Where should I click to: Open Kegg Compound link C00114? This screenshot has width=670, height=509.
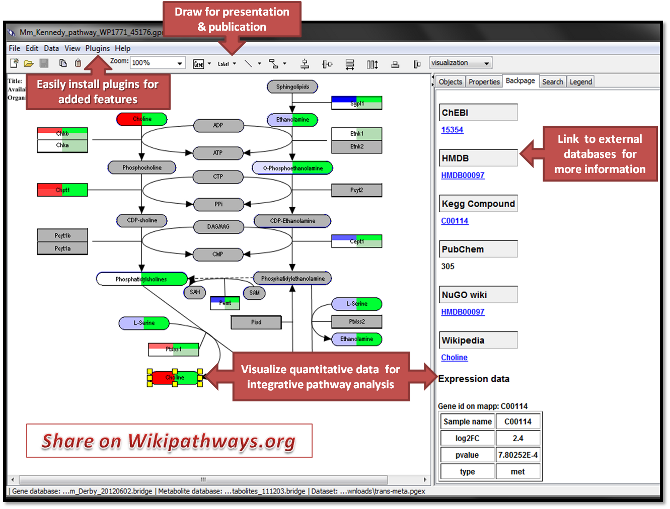click(454, 221)
